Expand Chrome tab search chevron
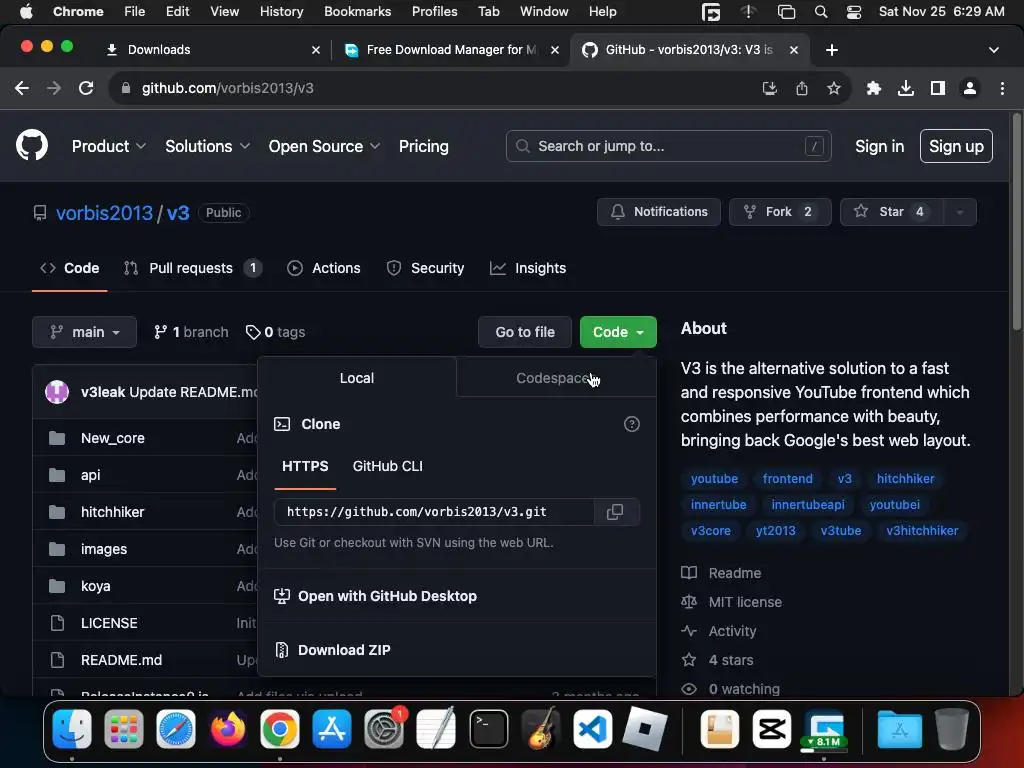This screenshot has height=768, width=1024. click(993, 50)
